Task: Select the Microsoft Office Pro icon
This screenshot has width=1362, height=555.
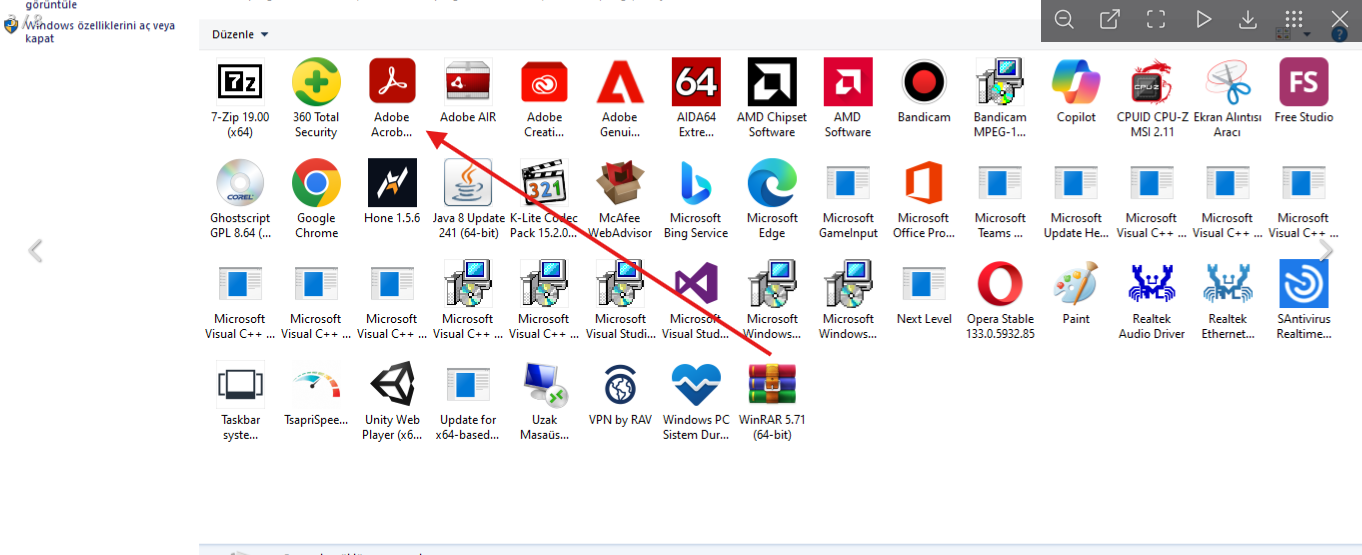Action: pyautogui.click(x=924, y=183)
